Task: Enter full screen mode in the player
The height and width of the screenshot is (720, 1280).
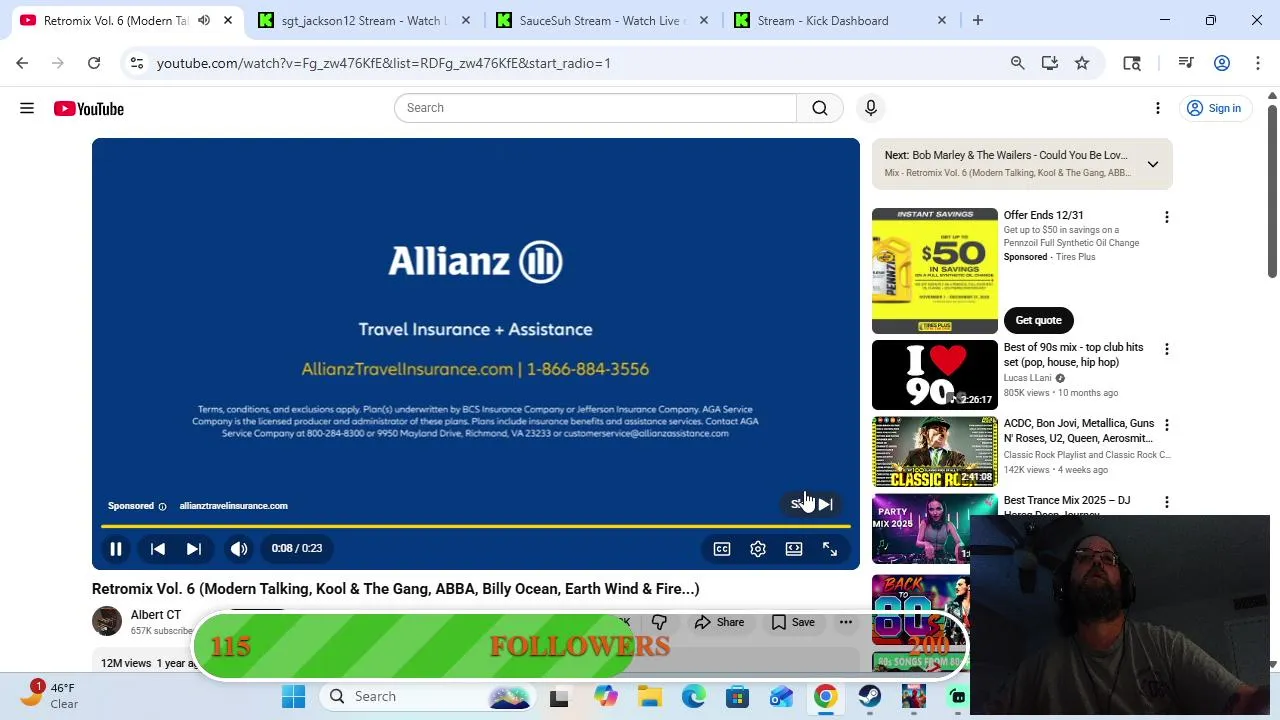Action: [x=830, y=548]
